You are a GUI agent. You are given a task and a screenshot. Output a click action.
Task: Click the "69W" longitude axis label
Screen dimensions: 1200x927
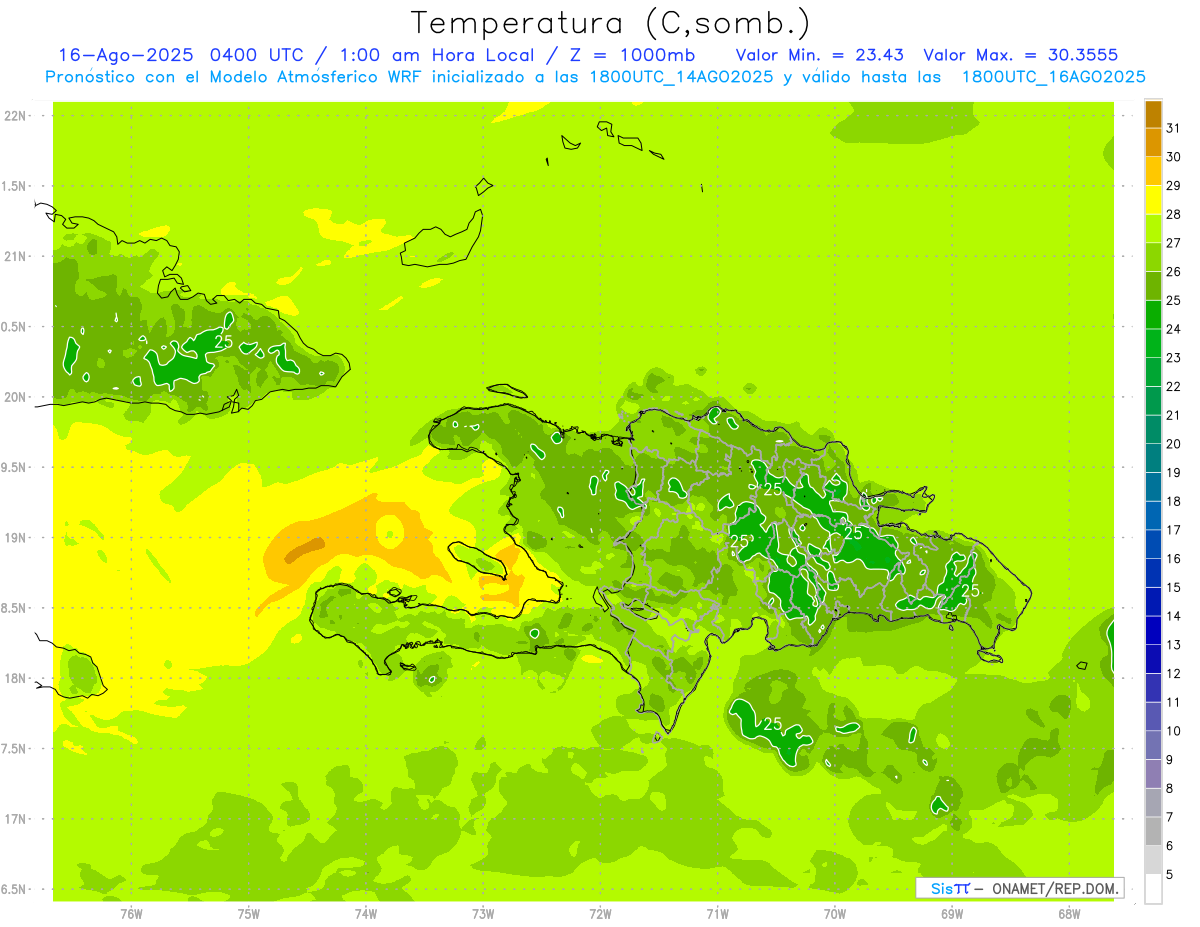click(951, 914)
